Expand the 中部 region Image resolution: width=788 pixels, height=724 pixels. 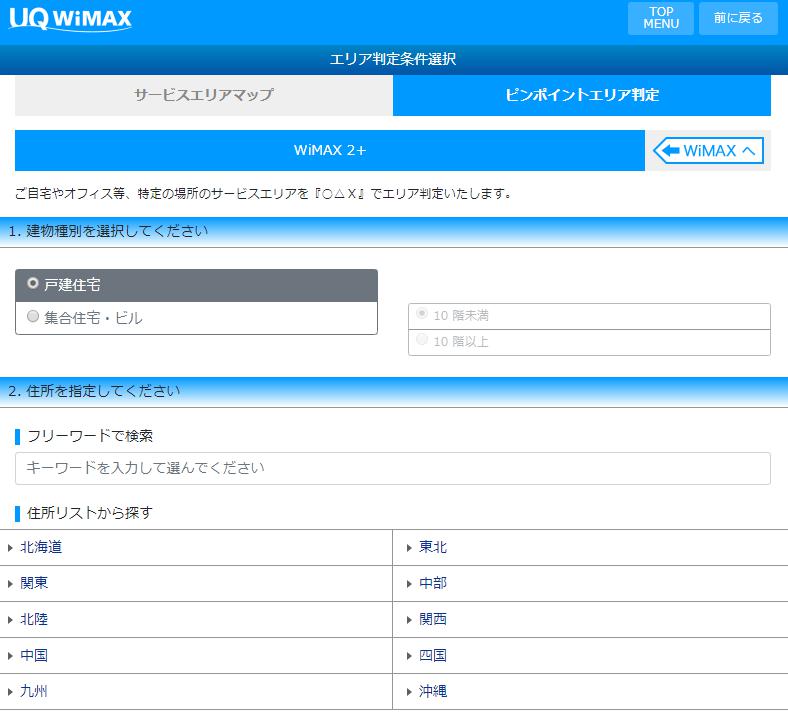pos(590,583)
